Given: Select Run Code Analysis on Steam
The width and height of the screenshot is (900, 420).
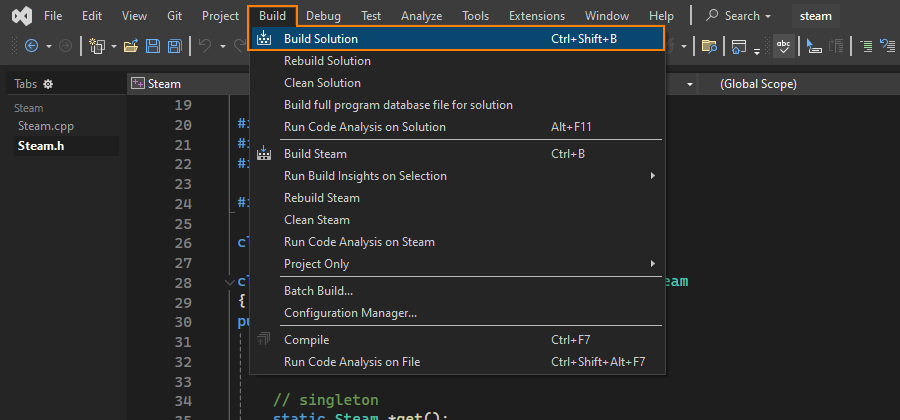Looking at the screenshot, I should click(x=457, y=242).
